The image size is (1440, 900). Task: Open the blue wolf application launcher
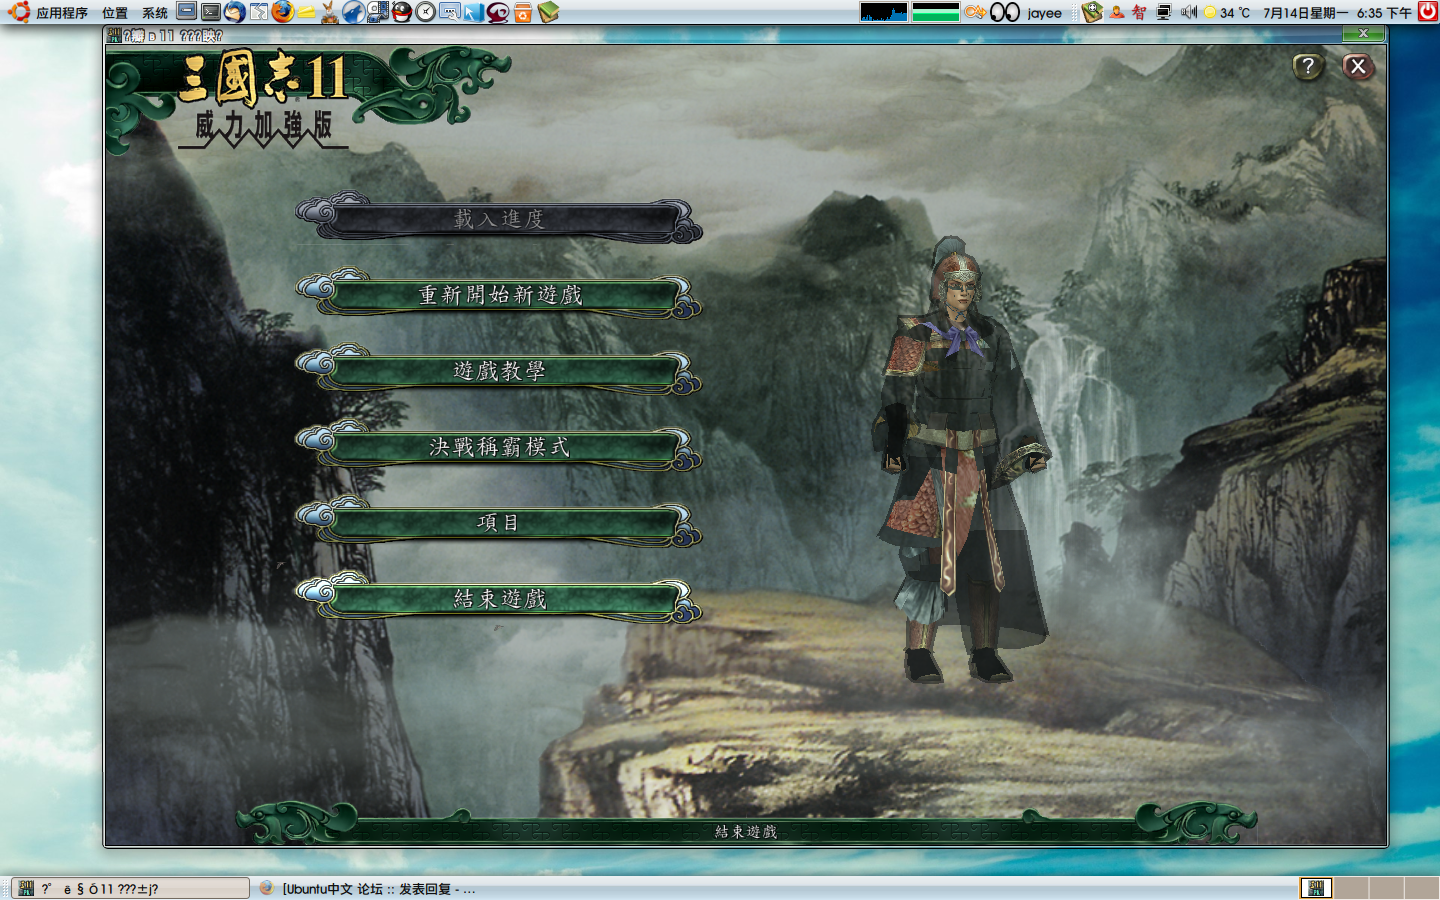[354, 12]
